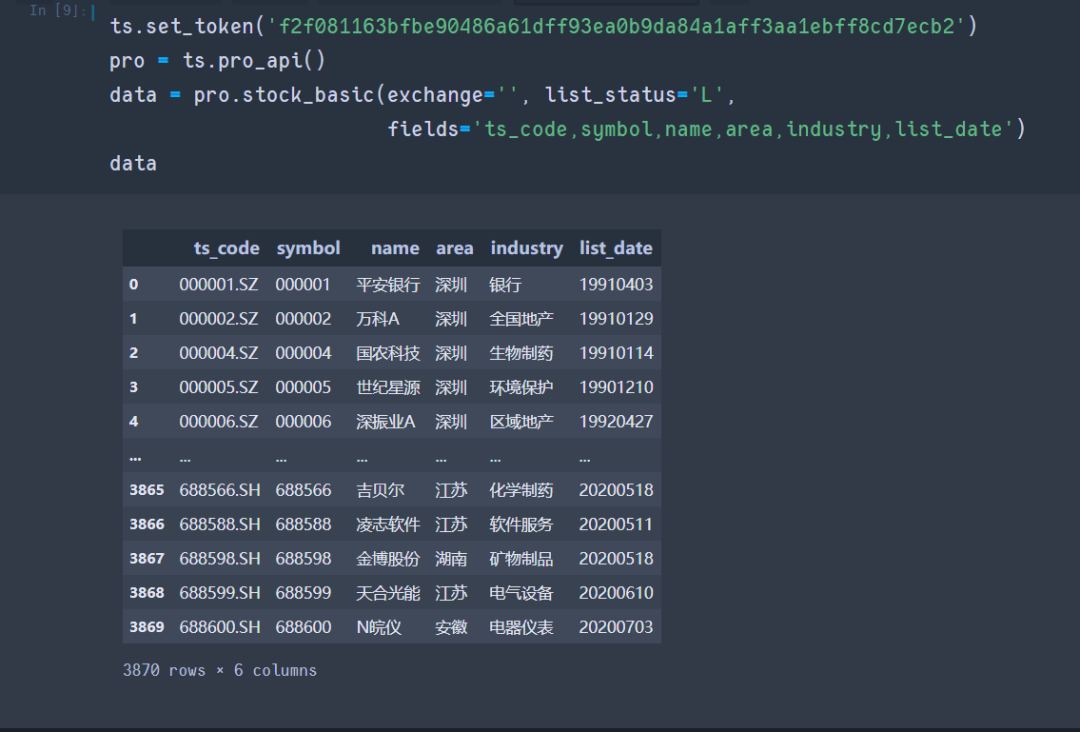
Task: Click the industry column header
Action: [526, 248]
